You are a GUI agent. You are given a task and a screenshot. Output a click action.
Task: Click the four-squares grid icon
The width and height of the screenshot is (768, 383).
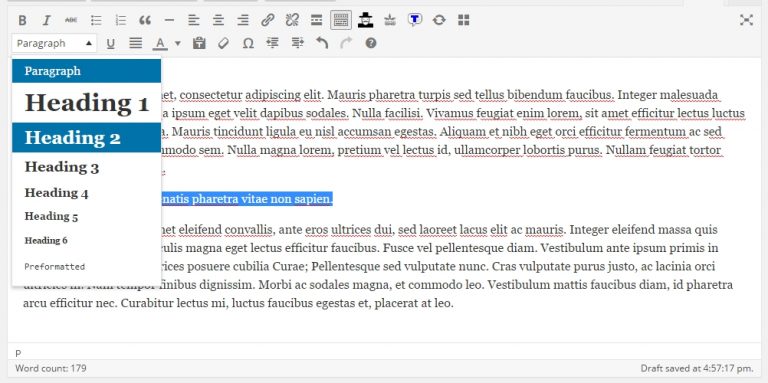[x=463, y=20]
